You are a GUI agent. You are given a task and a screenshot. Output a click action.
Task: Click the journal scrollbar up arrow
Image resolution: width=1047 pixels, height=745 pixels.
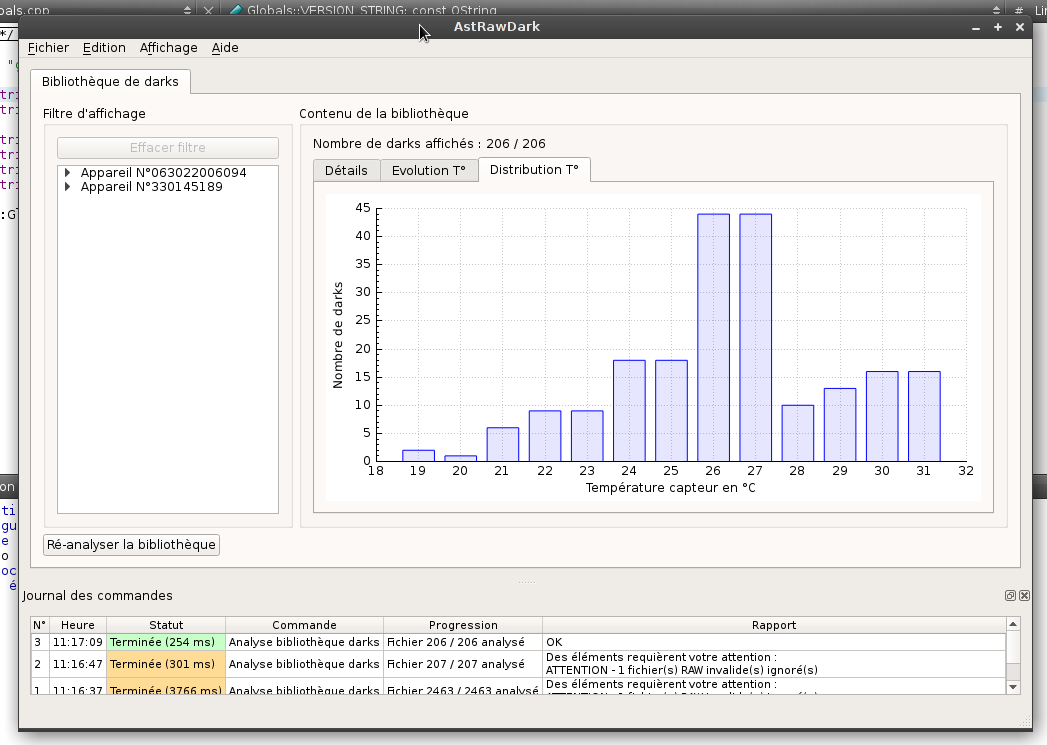pos(1013,624)
